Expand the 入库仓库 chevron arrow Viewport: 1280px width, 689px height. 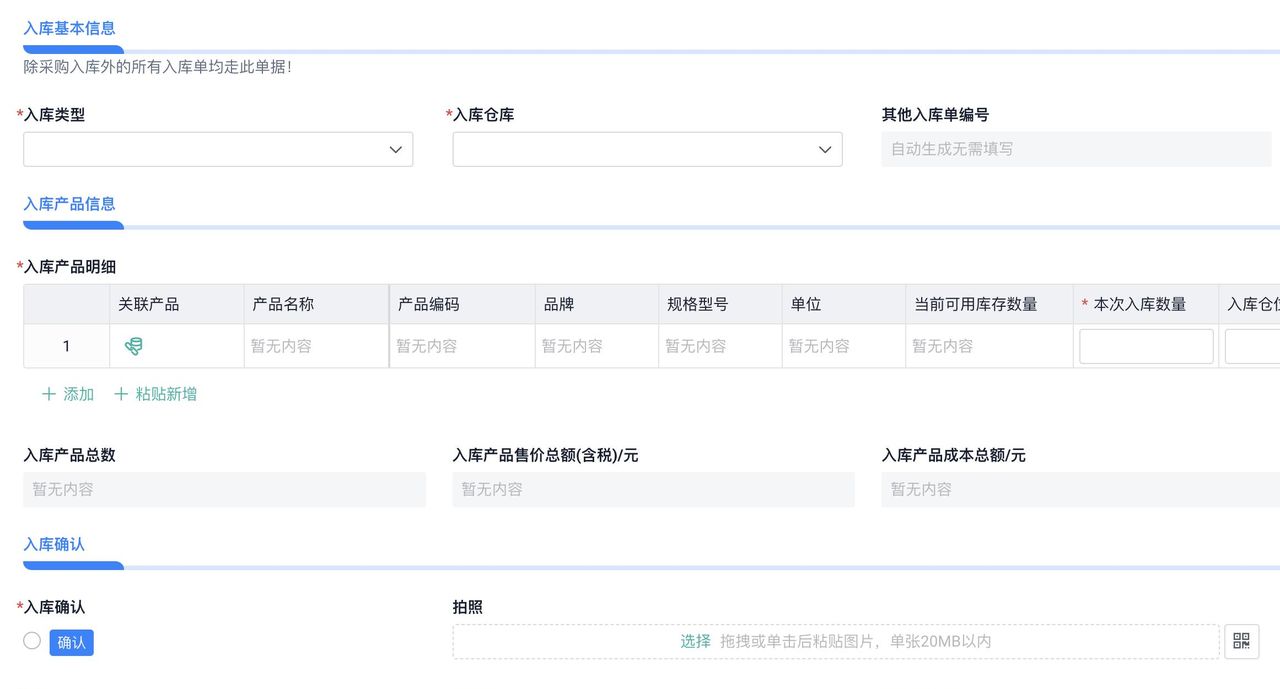coord(825,148)
